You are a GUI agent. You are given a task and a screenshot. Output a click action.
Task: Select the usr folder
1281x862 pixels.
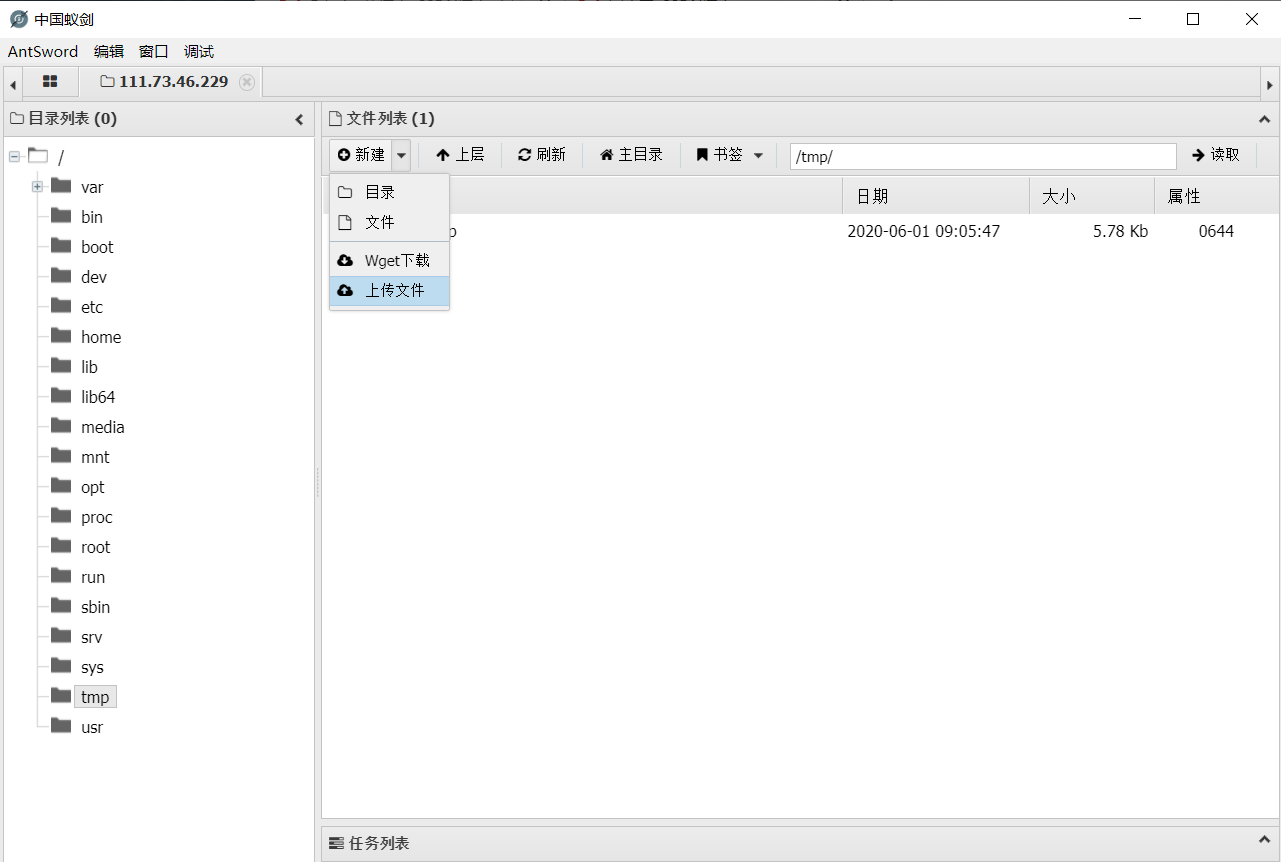click(x=92, y=727)
